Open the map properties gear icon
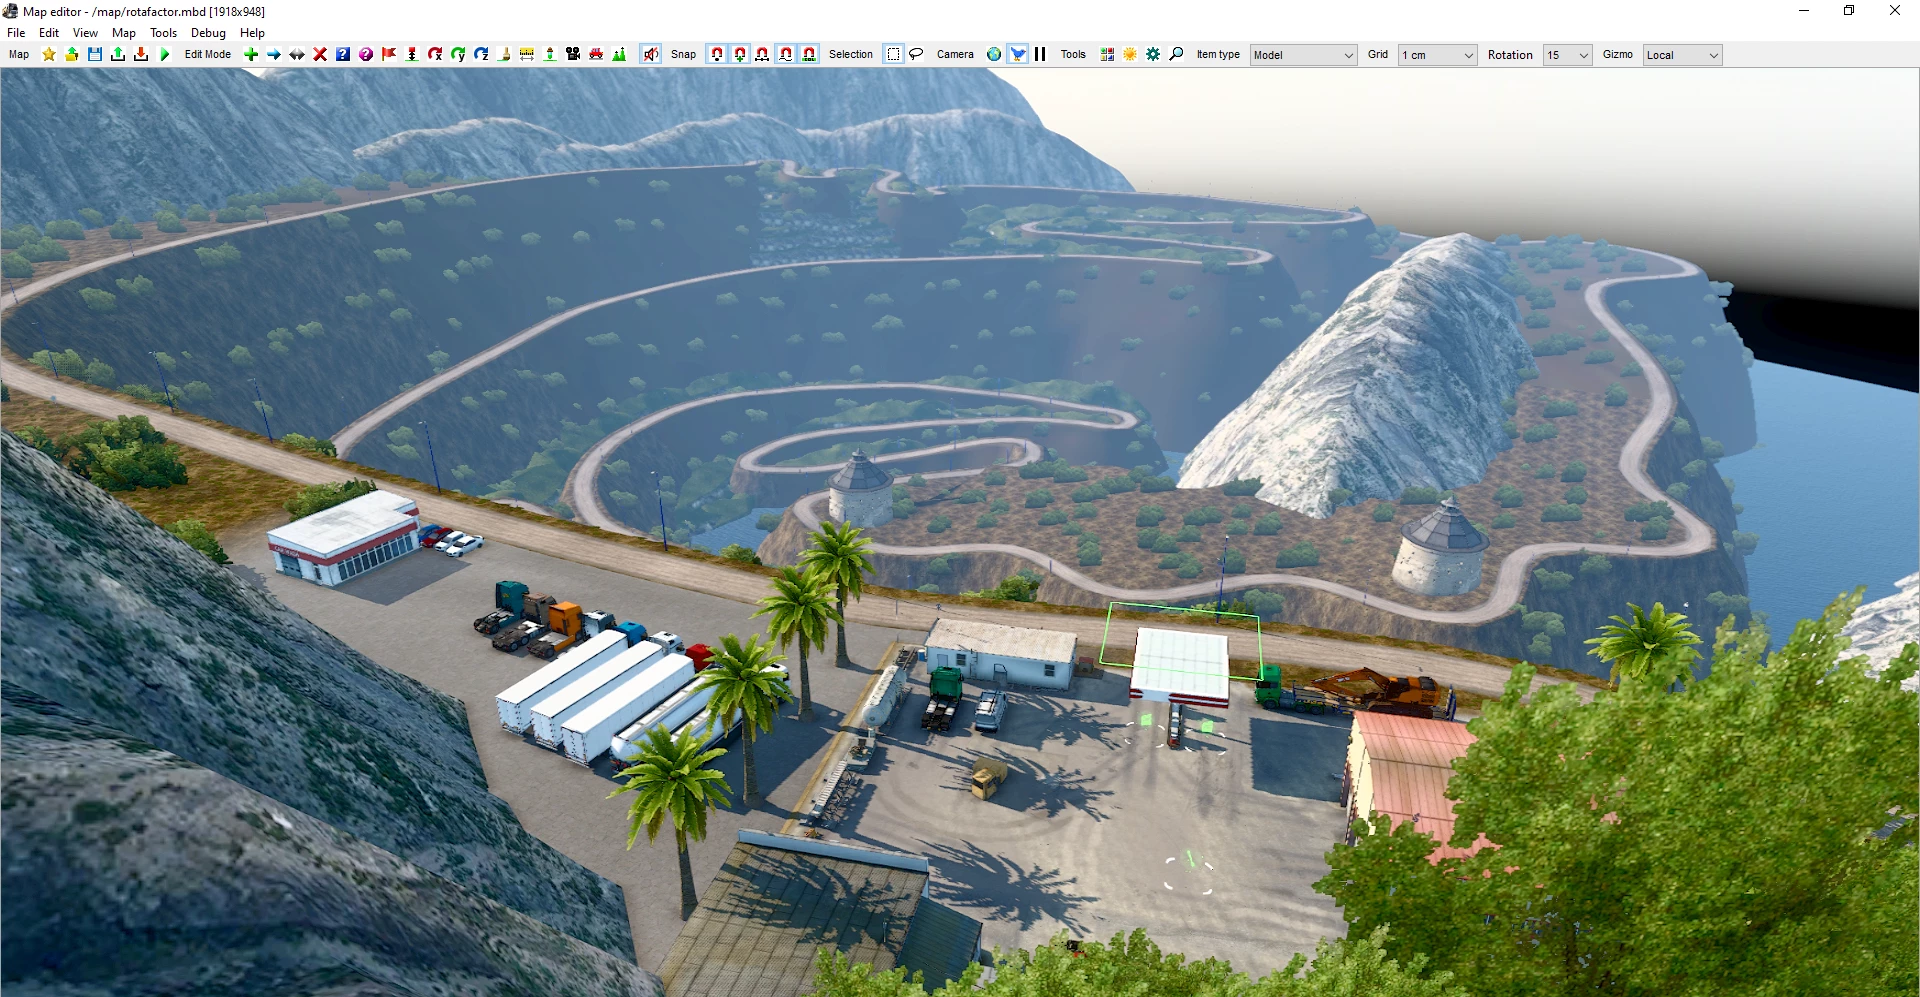Screen dimensions: 1920x997 (1153, 54)
